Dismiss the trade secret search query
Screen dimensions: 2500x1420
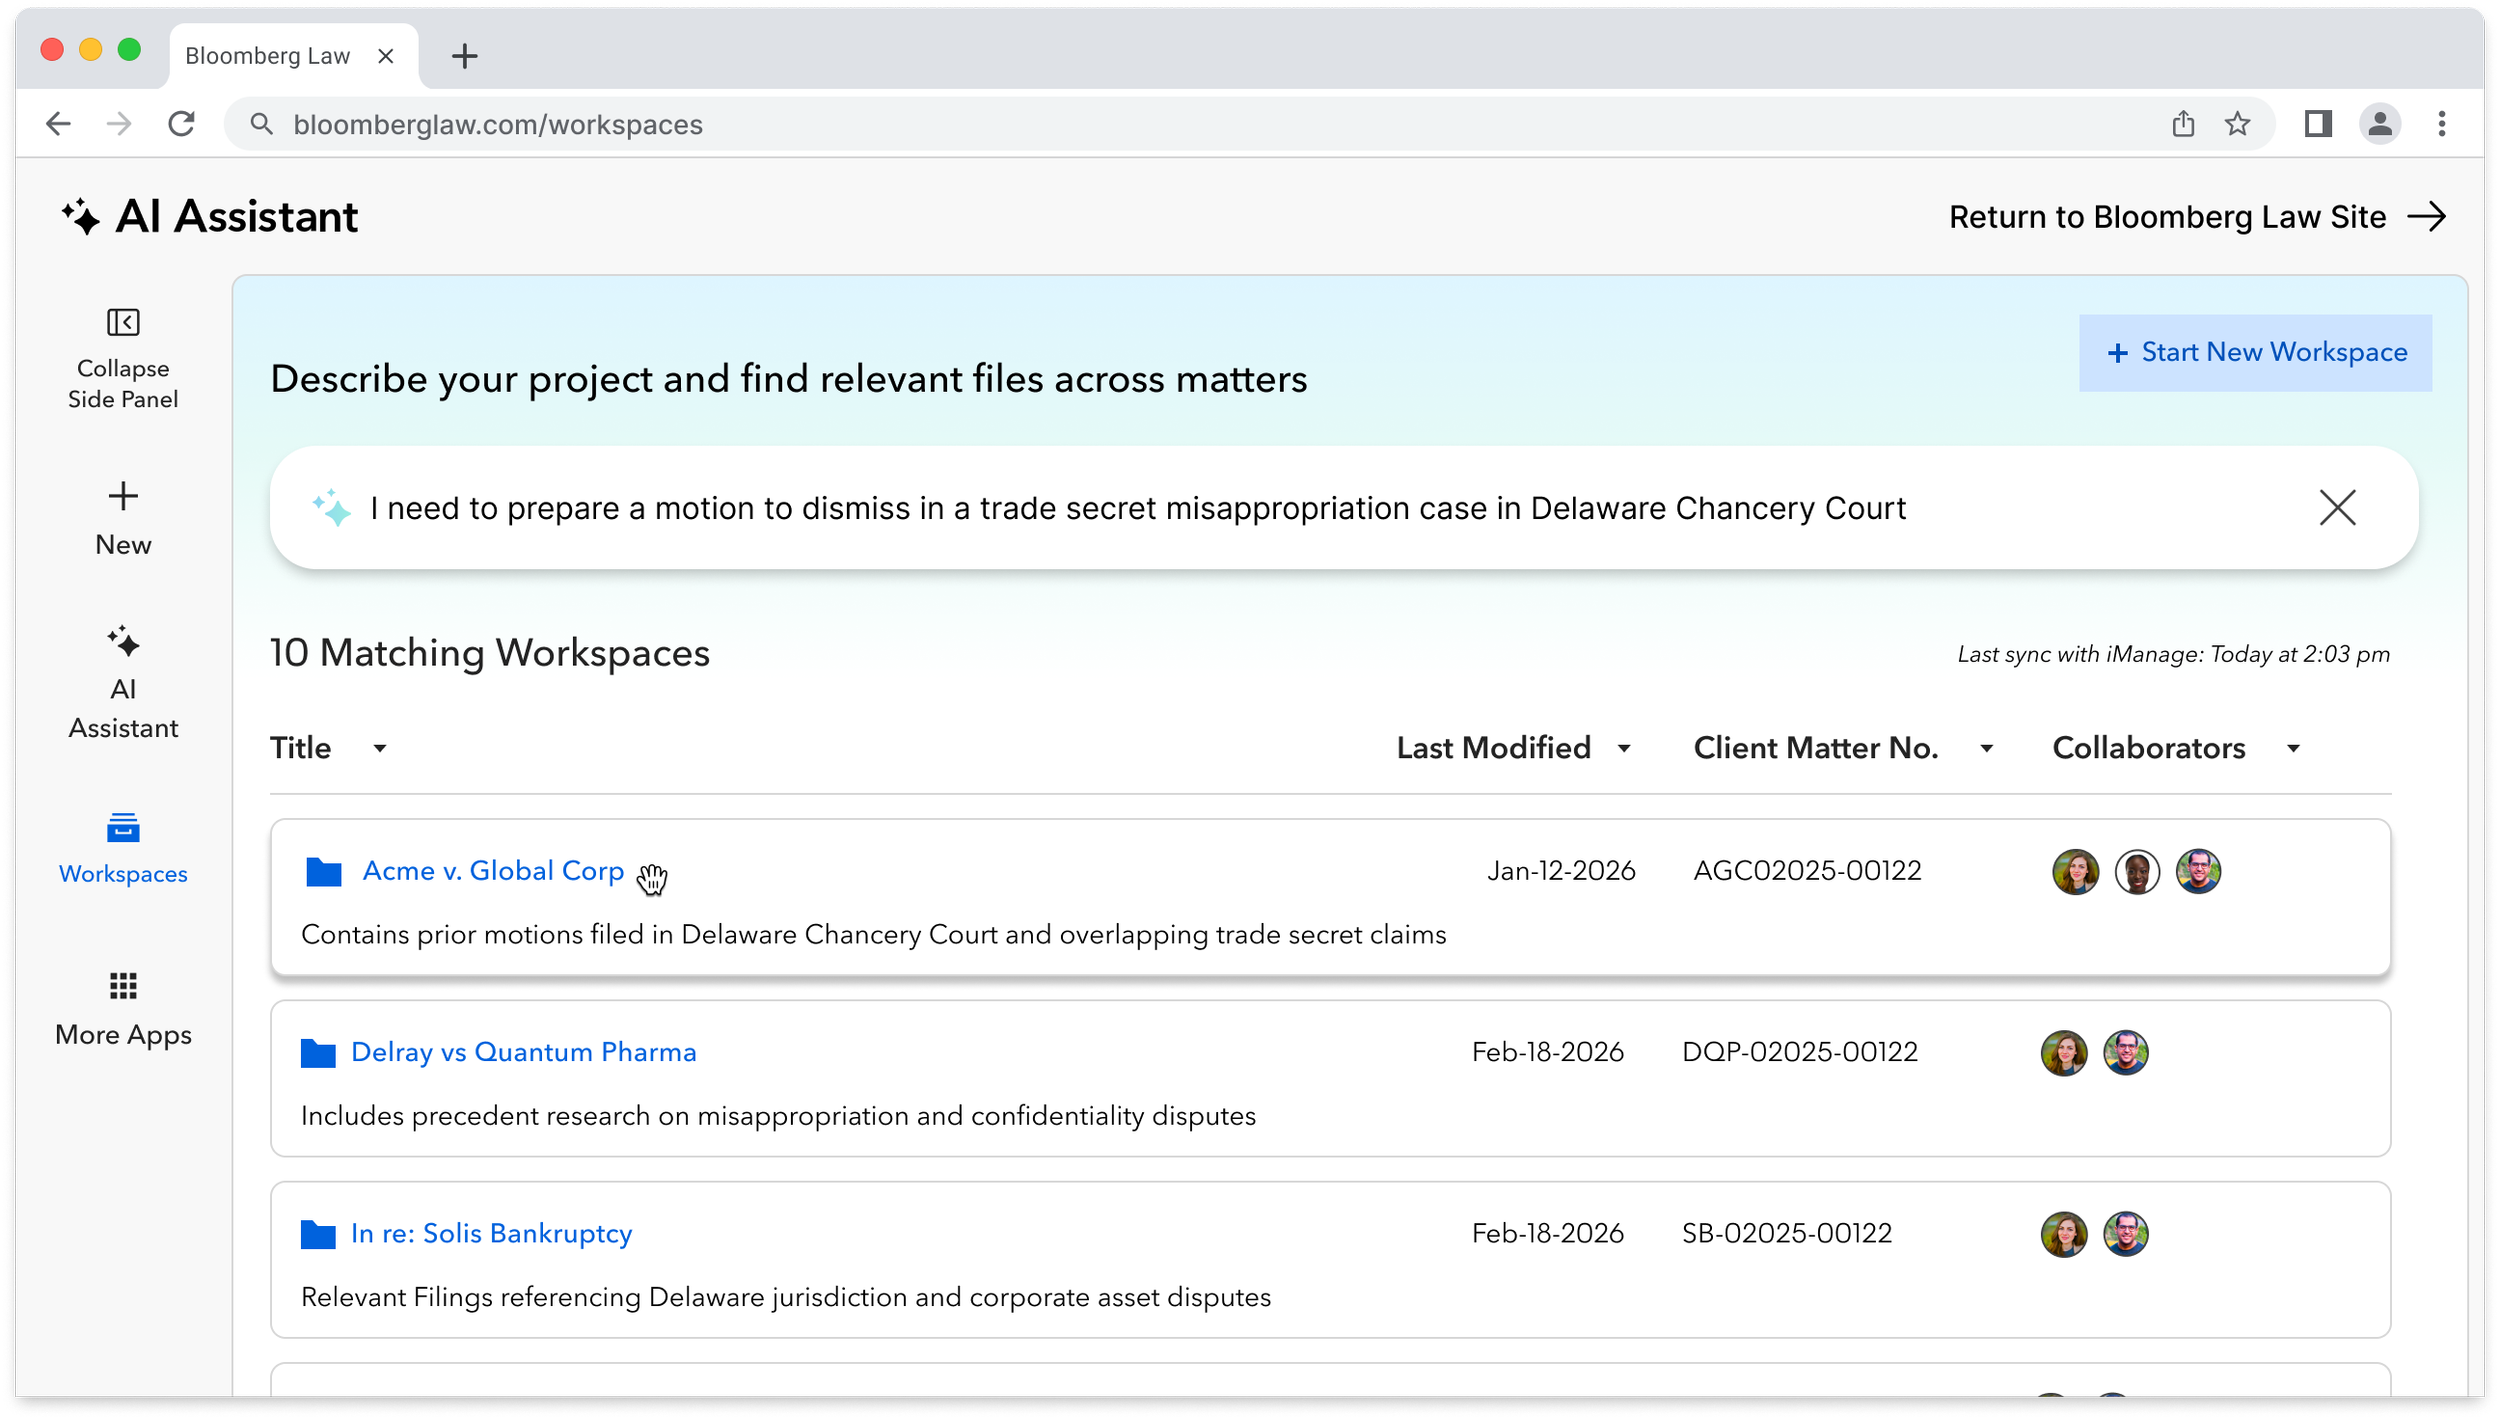click(2337, 508)
